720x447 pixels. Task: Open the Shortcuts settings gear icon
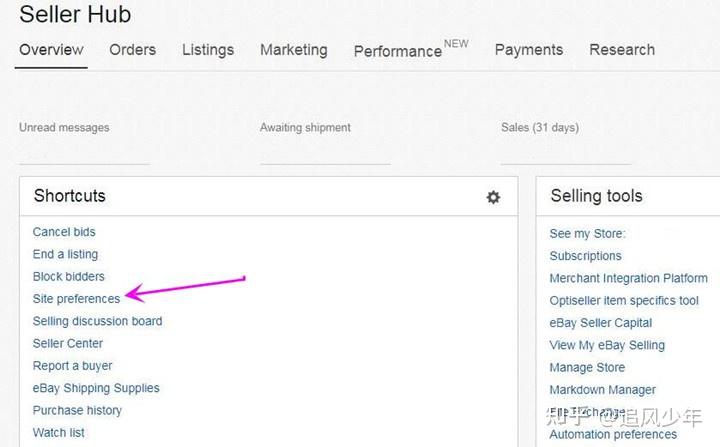click(493, 197)
